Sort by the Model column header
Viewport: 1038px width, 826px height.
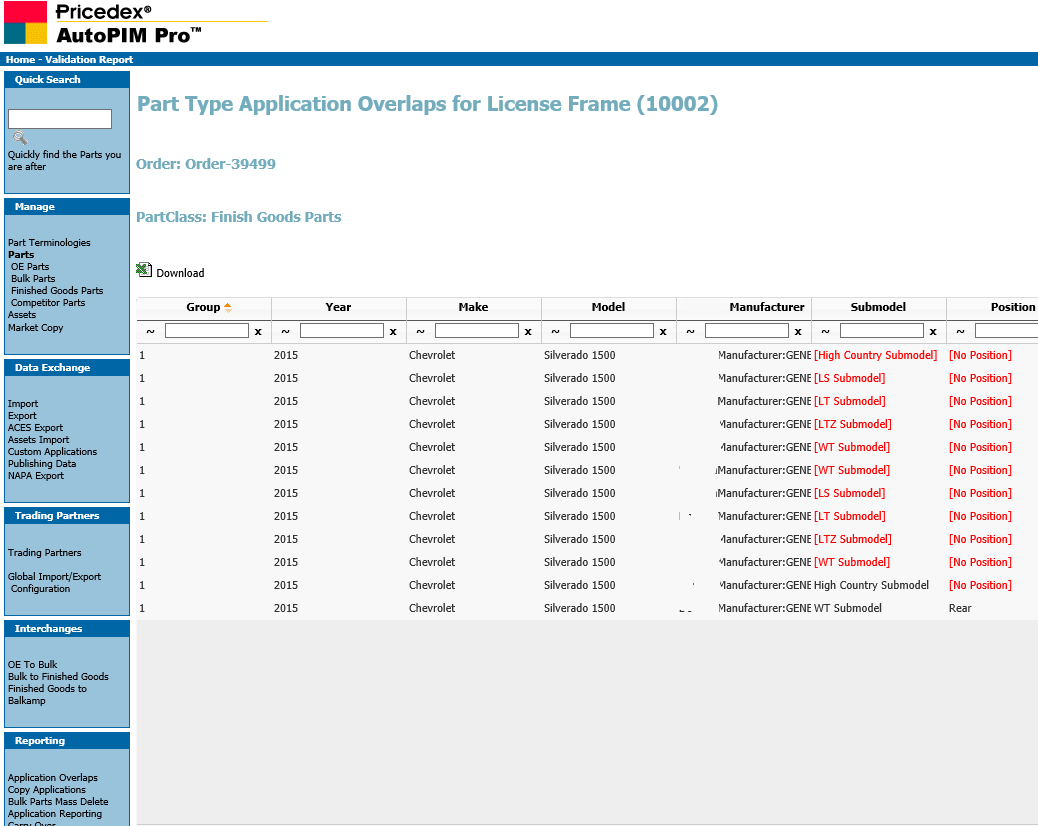coord(608,307)
